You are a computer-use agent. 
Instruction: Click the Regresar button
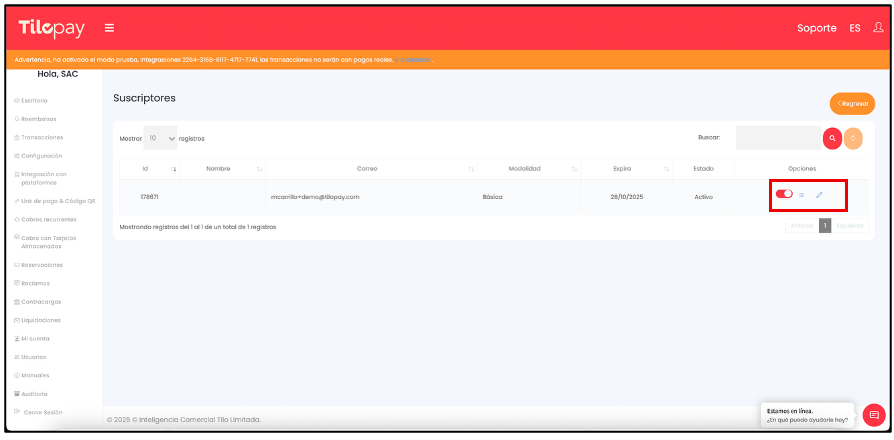coord(852,103)
